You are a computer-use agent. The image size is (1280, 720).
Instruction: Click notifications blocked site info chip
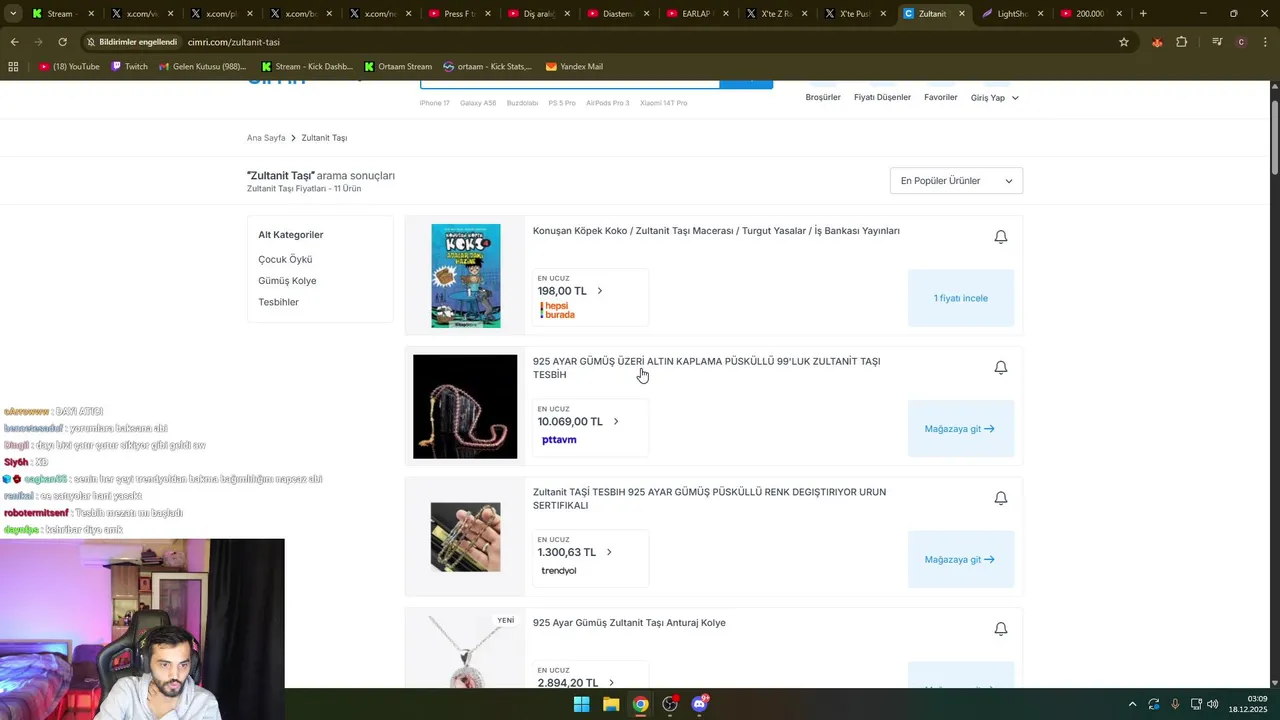131,42
